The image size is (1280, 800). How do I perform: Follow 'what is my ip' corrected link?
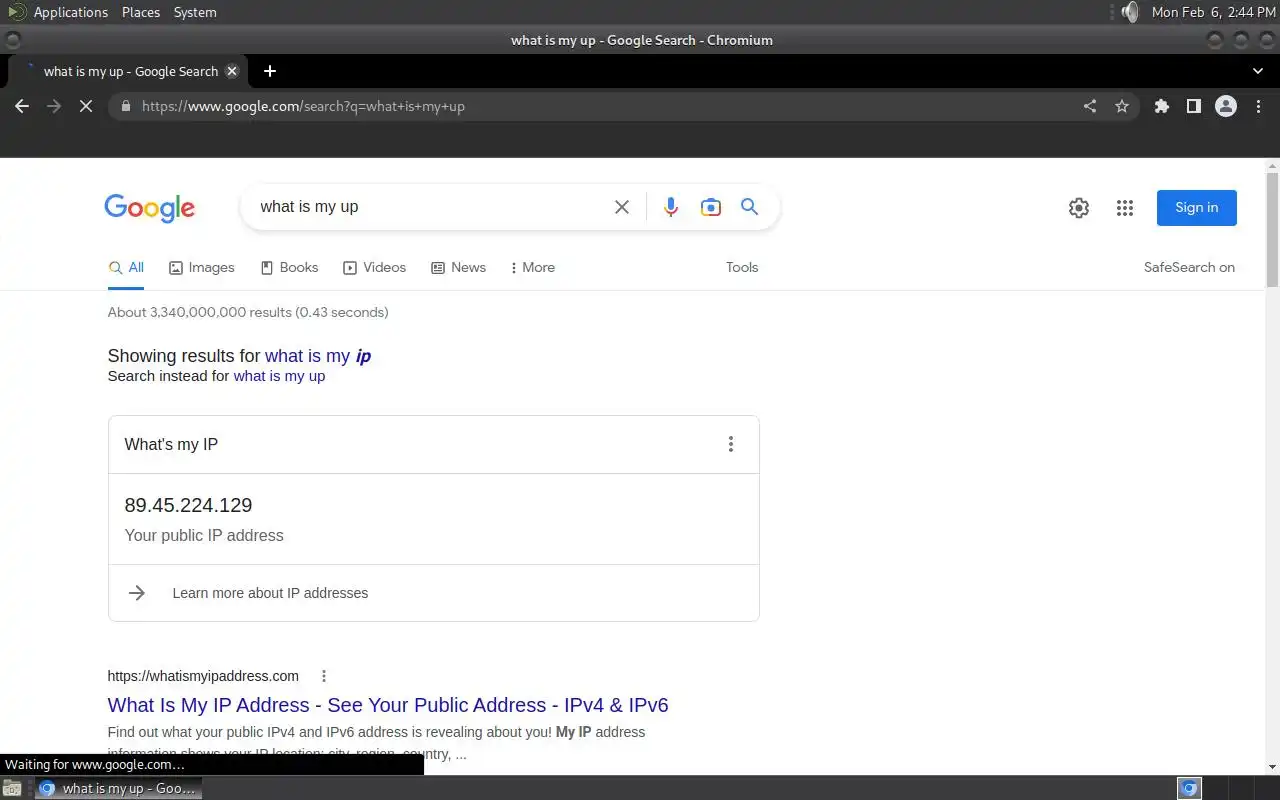click(318, 356)
